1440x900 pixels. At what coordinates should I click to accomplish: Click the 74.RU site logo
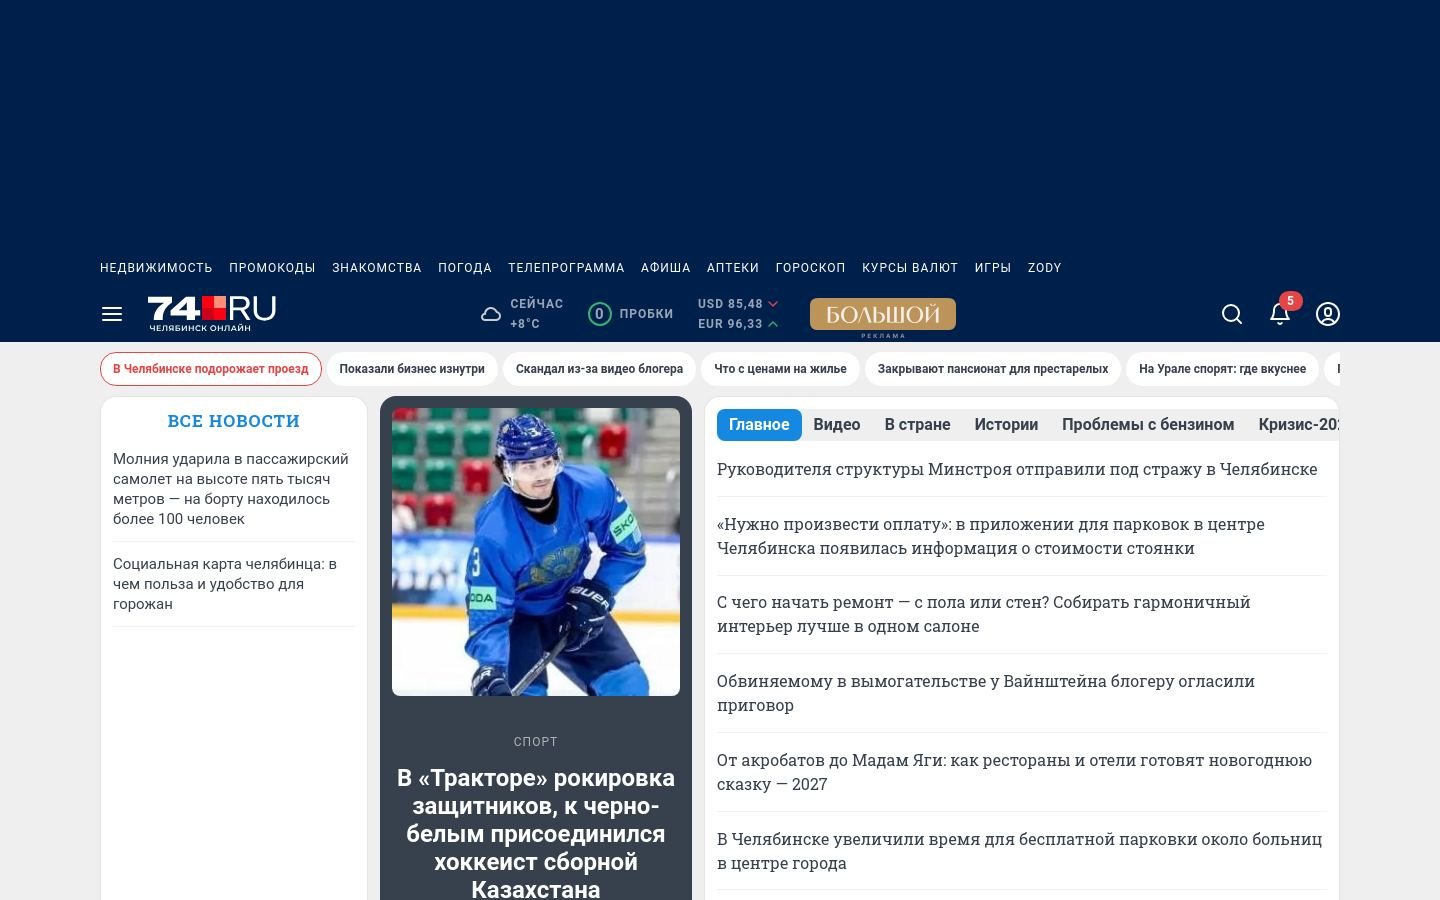[212, 314]
